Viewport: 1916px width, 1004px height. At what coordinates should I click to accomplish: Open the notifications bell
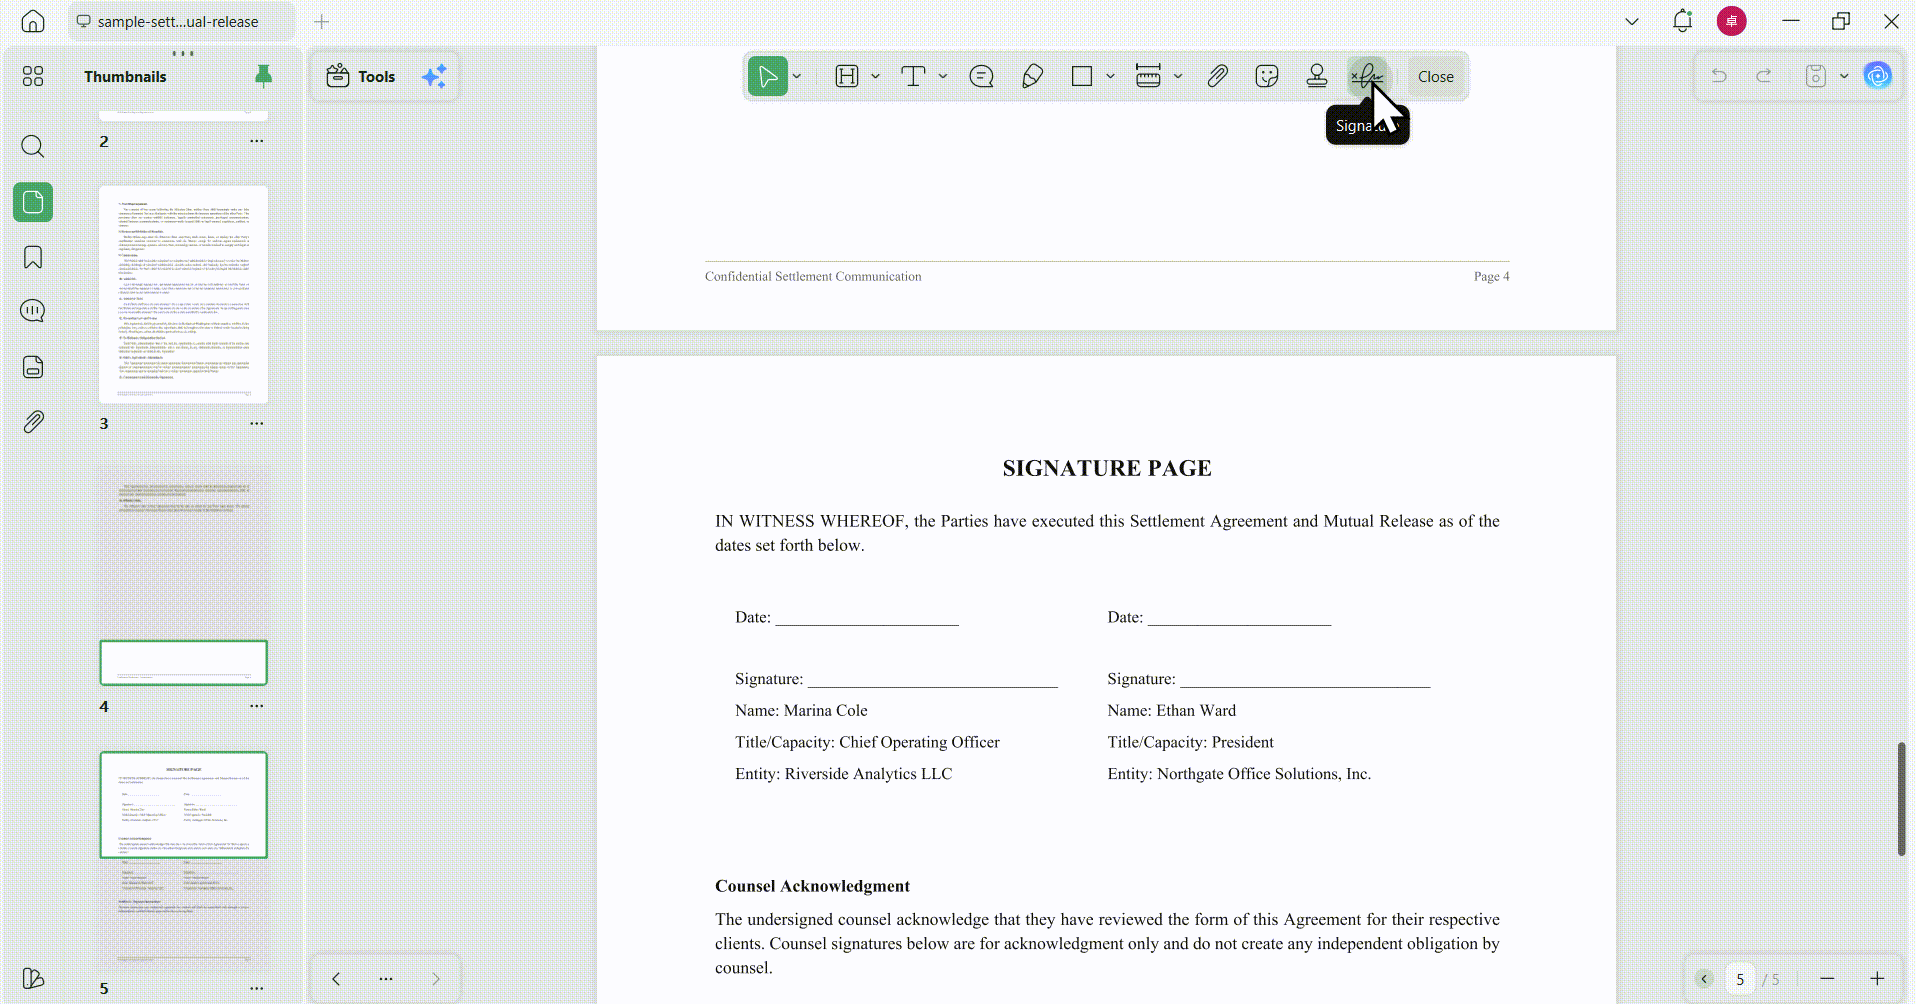[x=1683, y=21]
